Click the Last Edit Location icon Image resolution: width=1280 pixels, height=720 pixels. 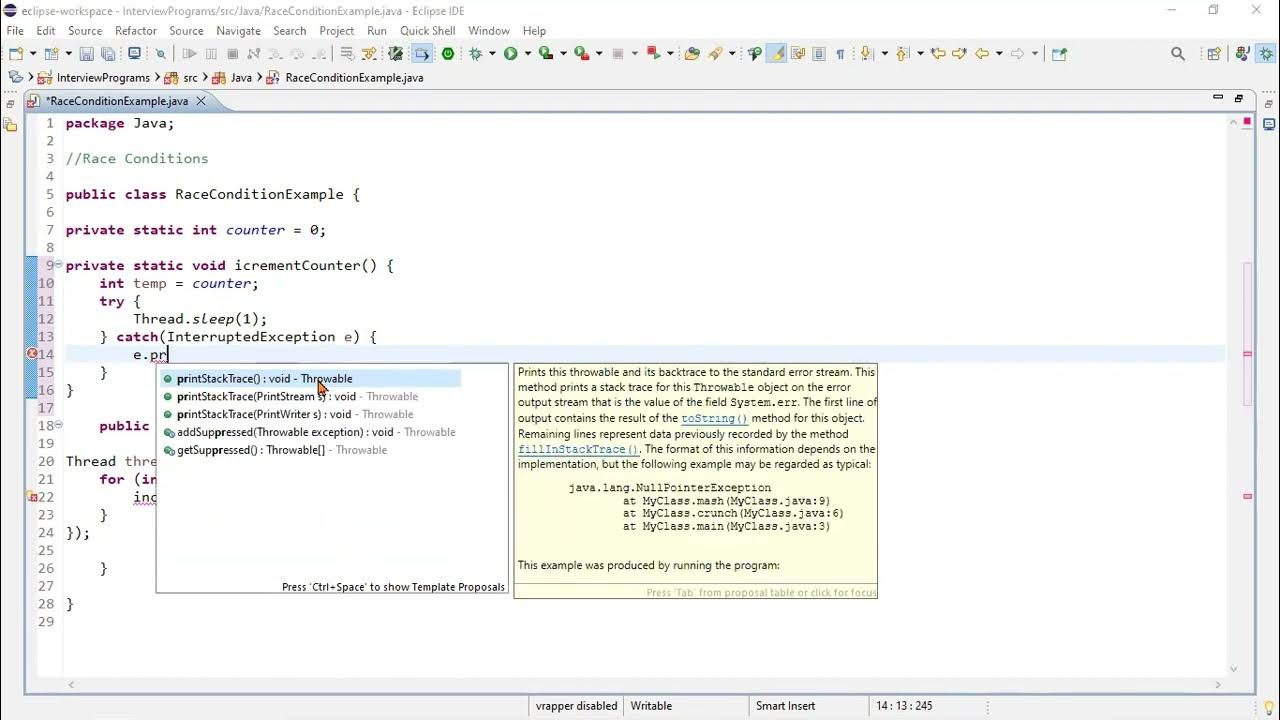tap(938, 54)
